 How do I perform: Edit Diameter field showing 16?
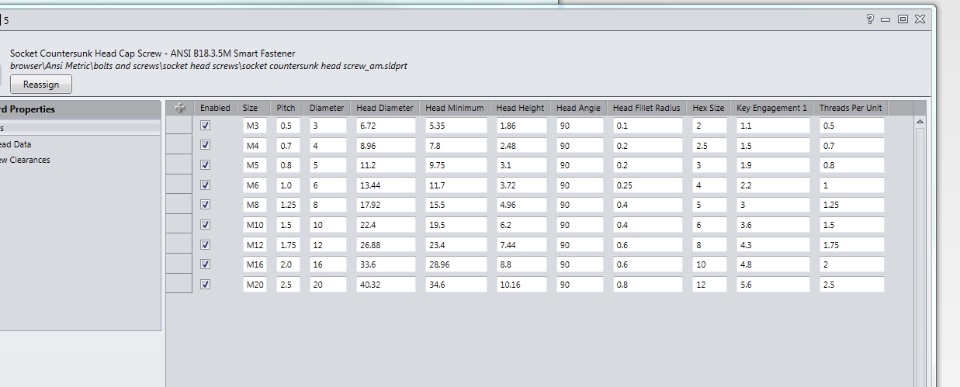point(328,265)
